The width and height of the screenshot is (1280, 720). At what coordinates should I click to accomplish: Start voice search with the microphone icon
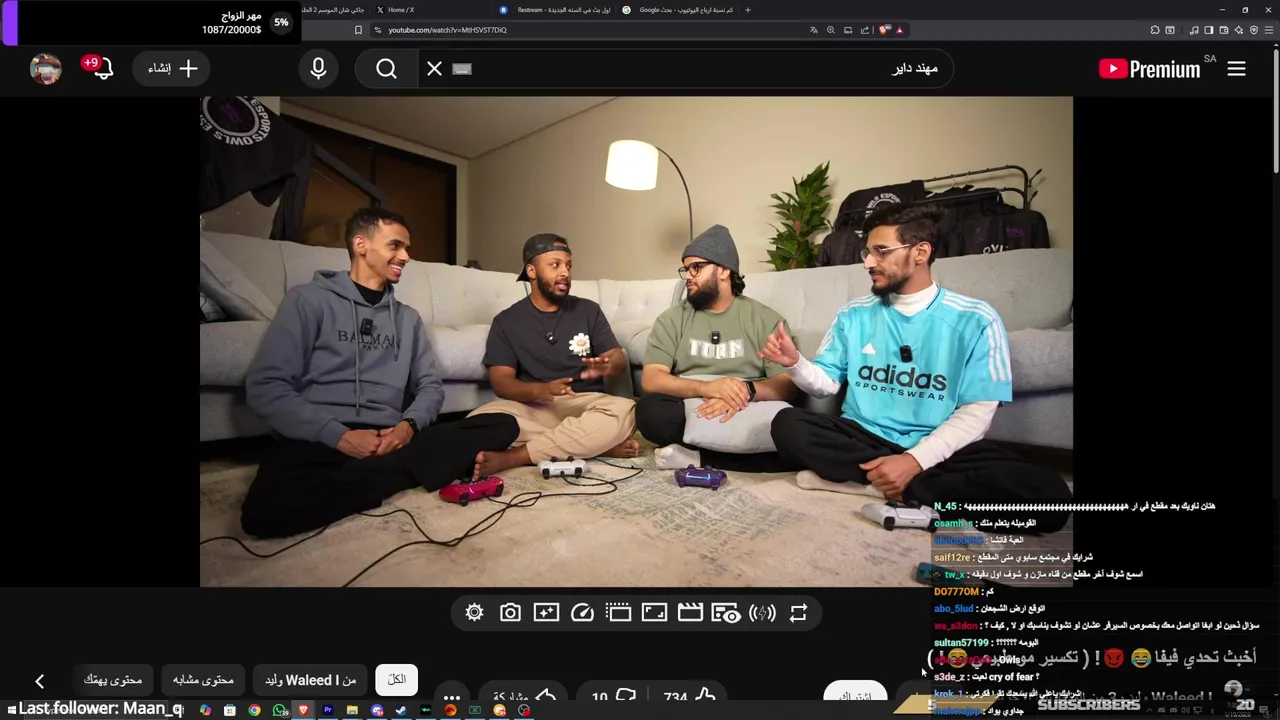[318, 68]
